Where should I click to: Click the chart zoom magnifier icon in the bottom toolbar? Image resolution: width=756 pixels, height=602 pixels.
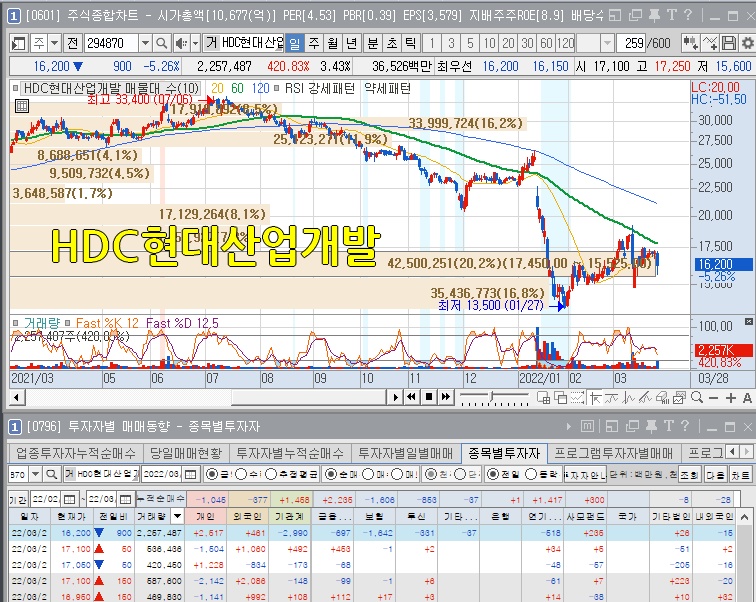[x=697, y=398]
